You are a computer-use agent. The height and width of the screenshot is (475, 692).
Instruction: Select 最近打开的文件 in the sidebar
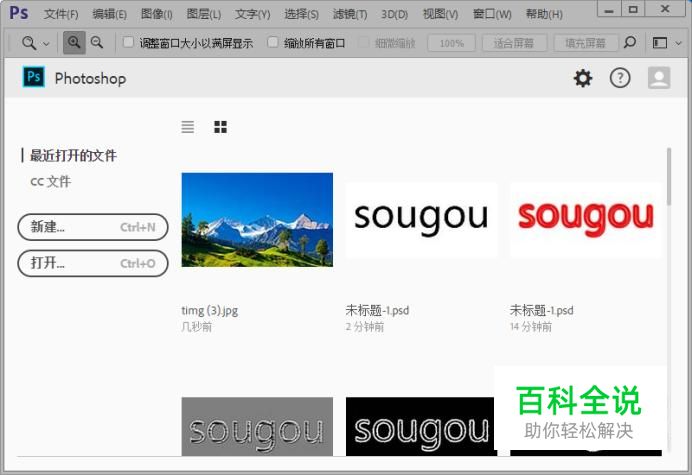73,155
